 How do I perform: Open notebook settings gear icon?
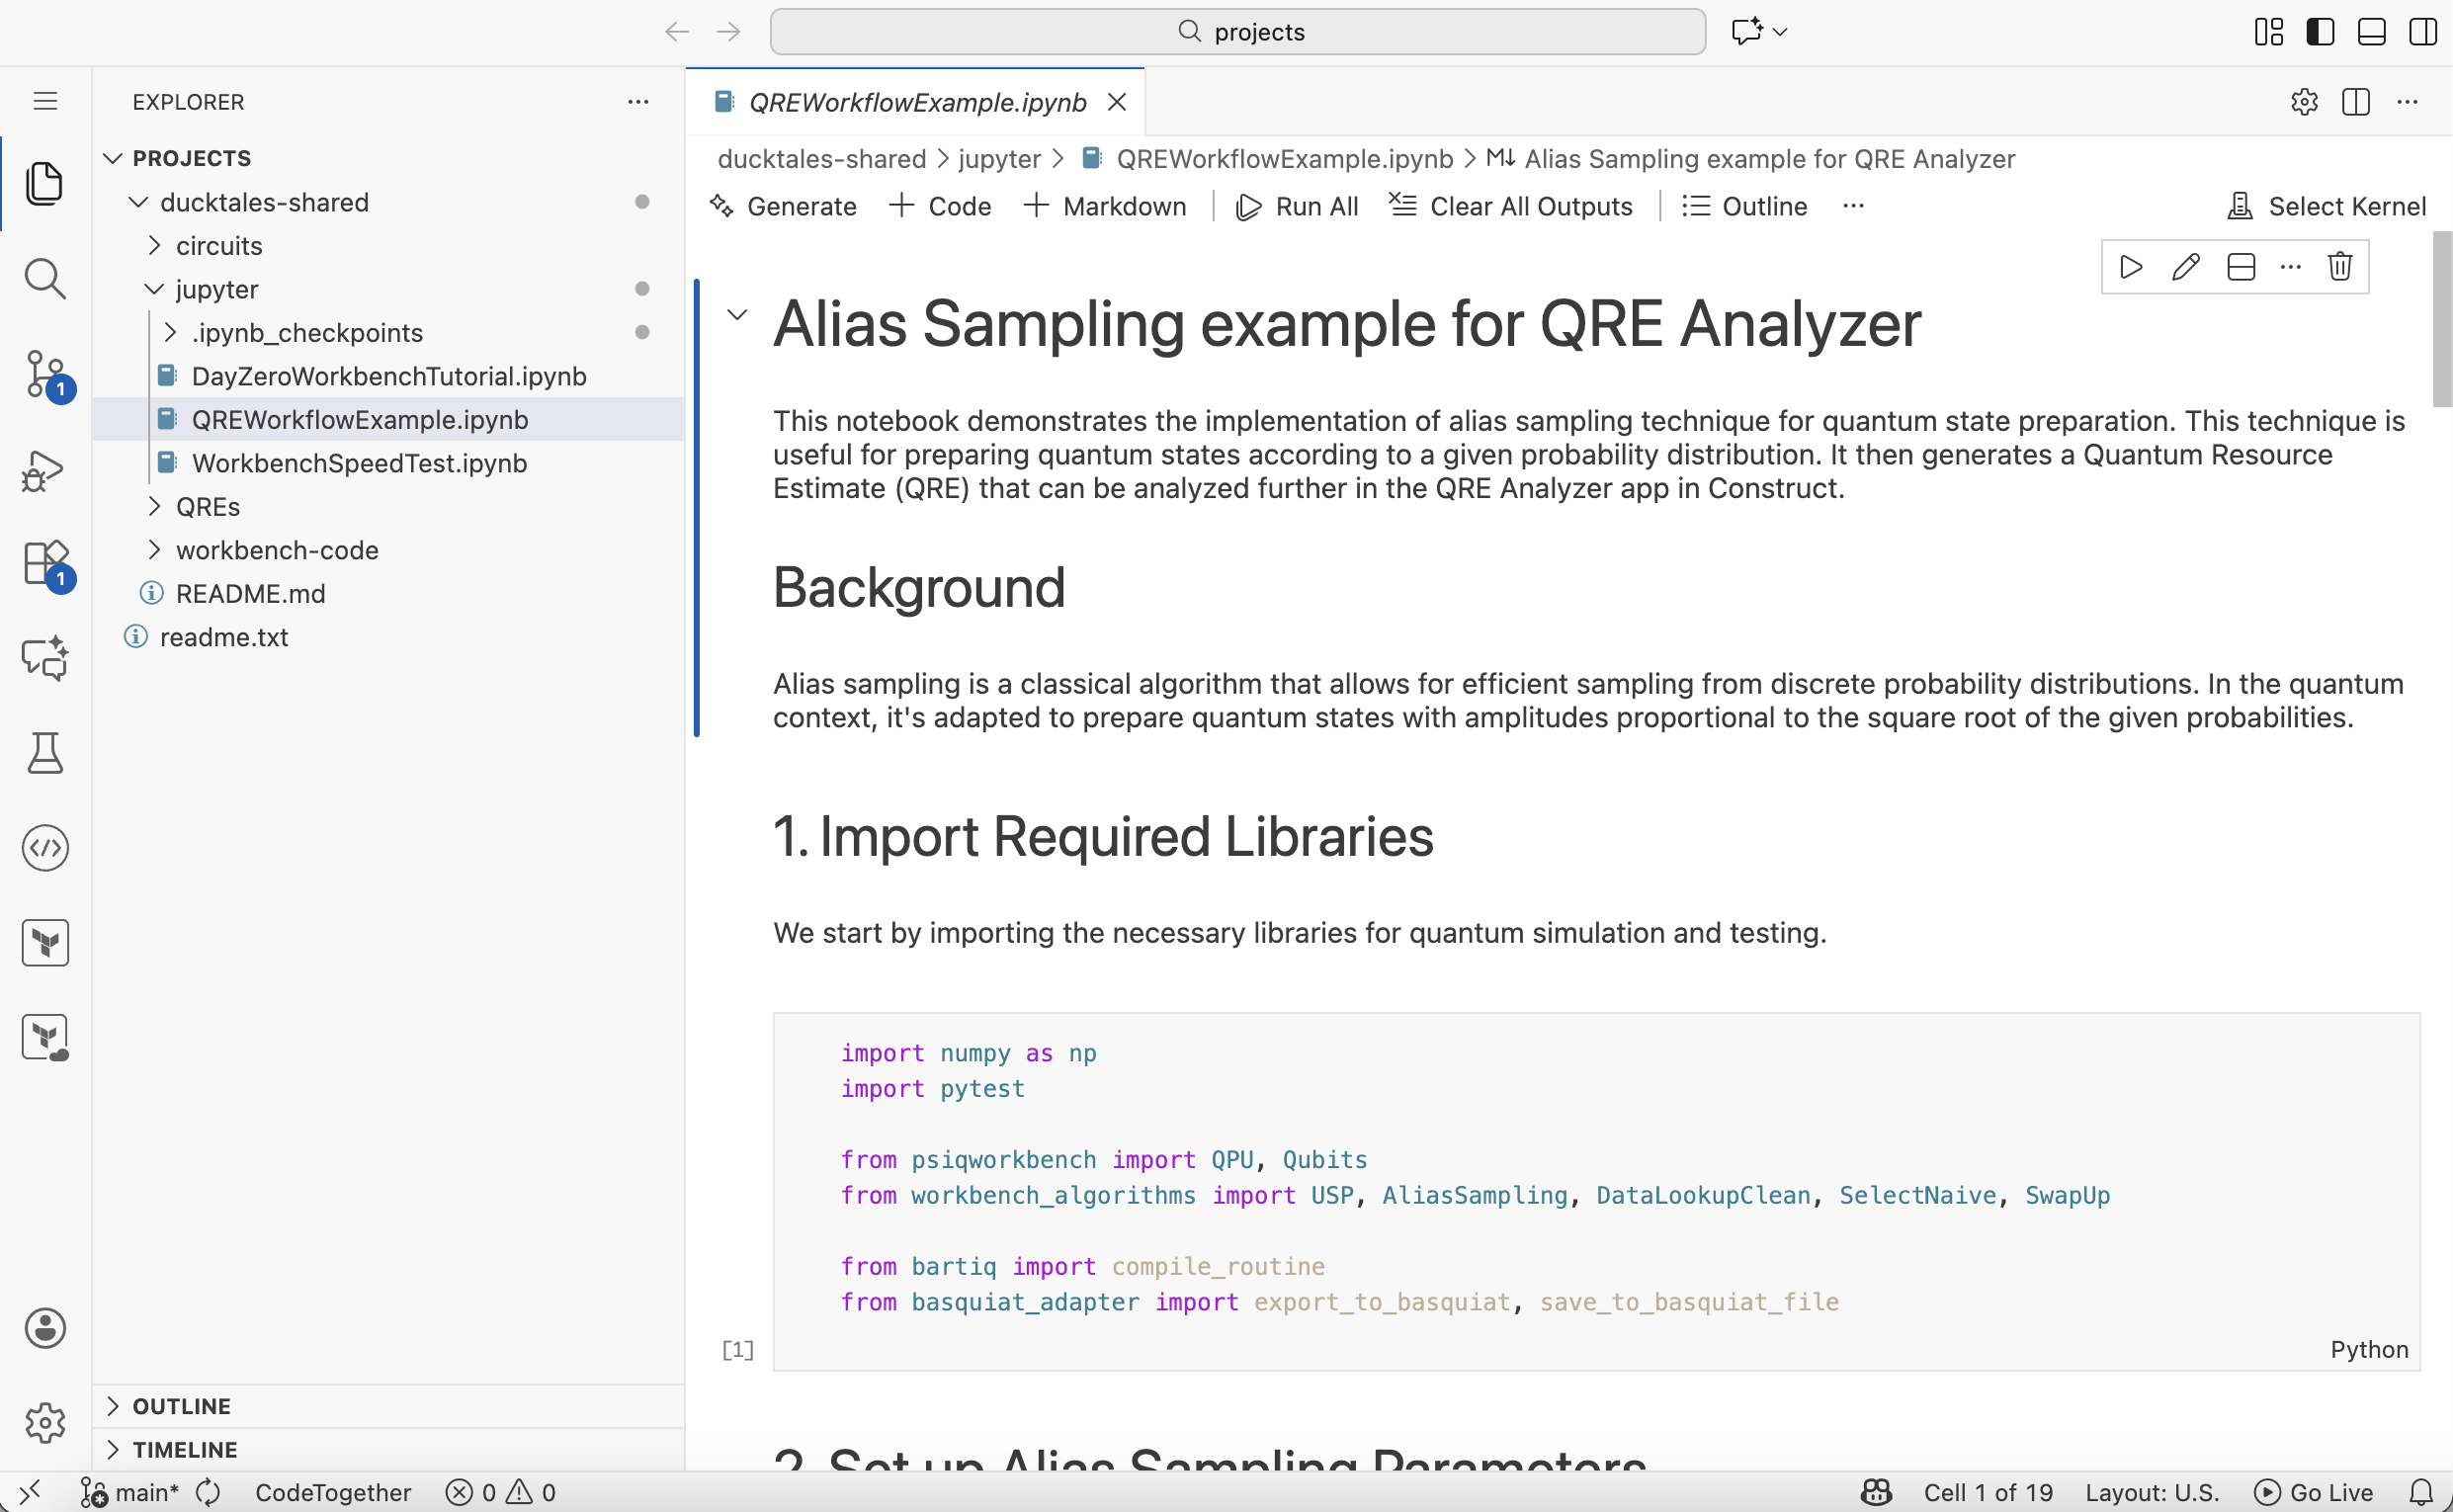[2304, 102]
